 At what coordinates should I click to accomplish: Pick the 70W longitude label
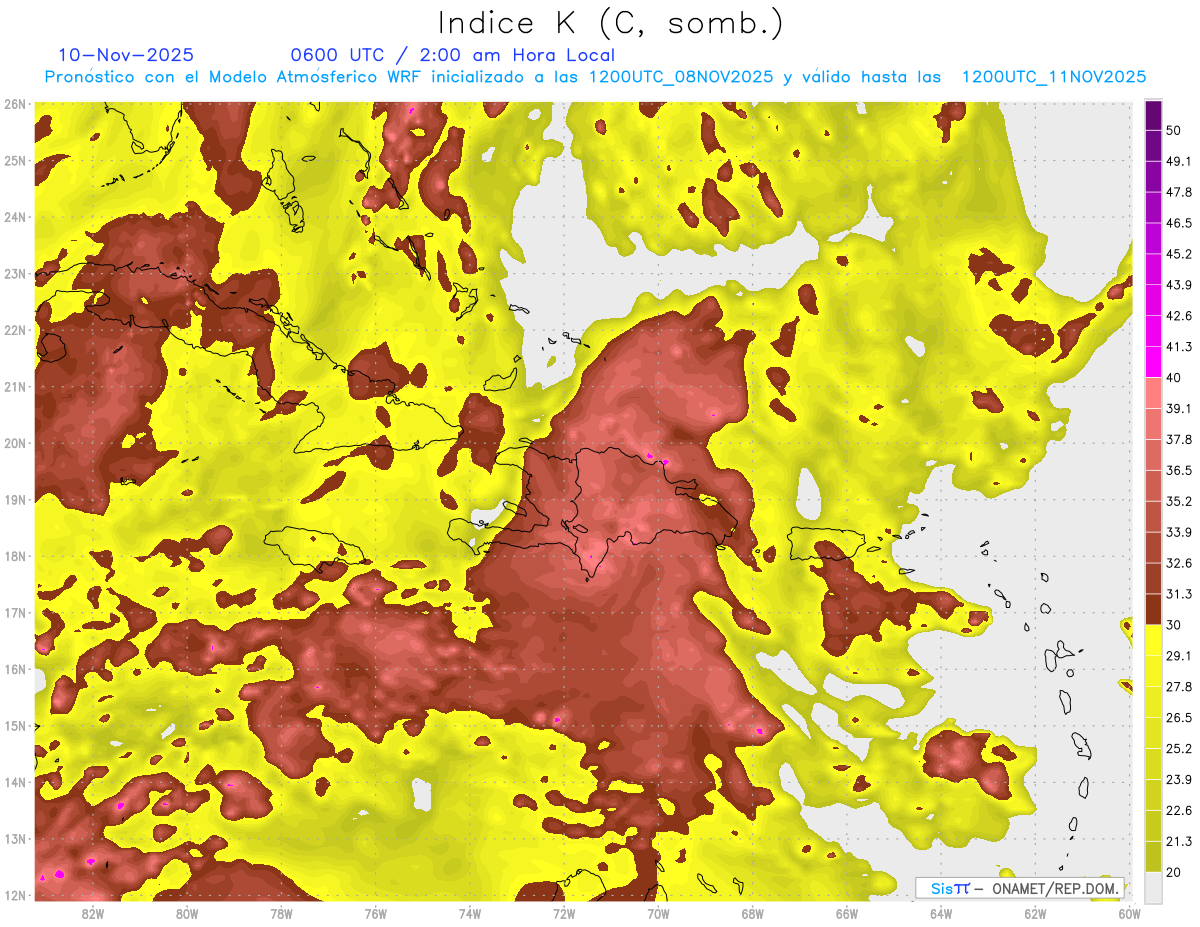click(658, 913)
